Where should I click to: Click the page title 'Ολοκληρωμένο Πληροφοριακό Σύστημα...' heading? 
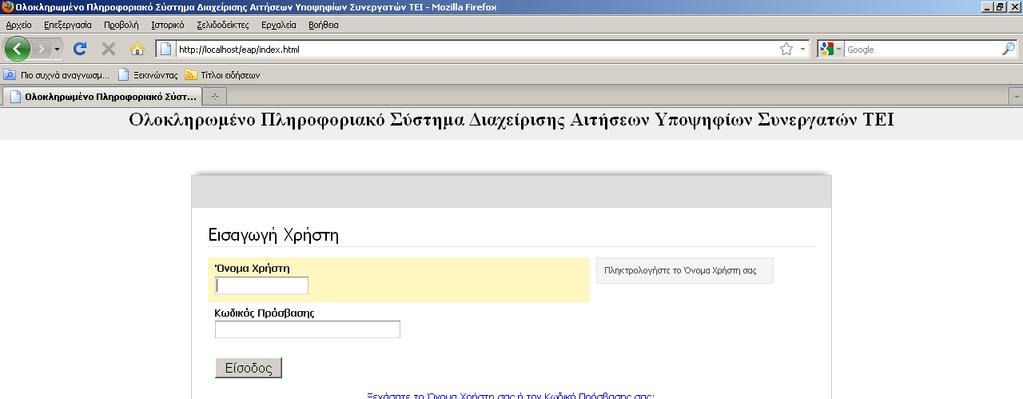point(512,121)
